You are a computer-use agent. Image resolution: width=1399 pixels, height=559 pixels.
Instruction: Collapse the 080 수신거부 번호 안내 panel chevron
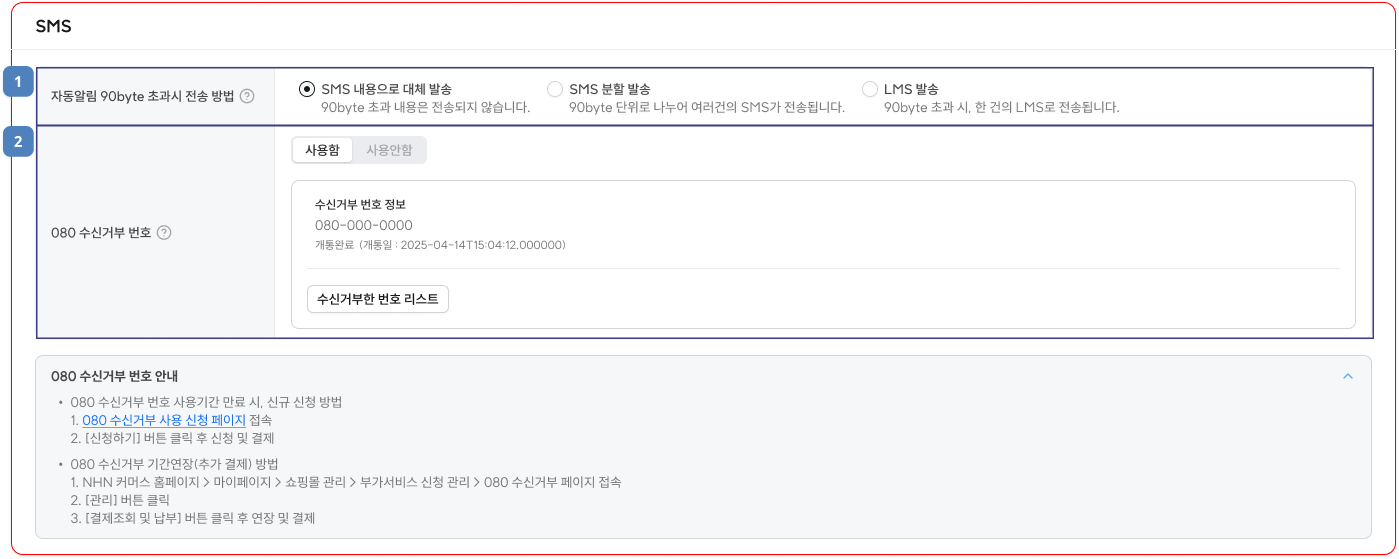pyautogui.click(x=1347, y=376)
